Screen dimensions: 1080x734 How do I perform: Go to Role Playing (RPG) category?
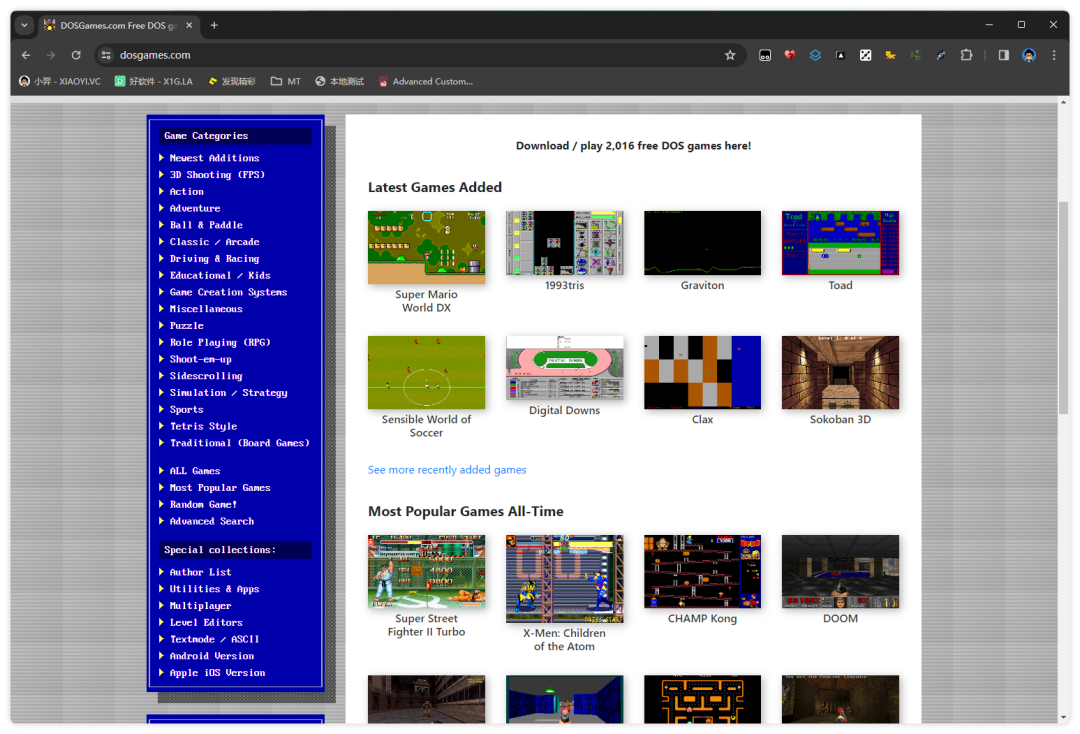tap(220, 342)
